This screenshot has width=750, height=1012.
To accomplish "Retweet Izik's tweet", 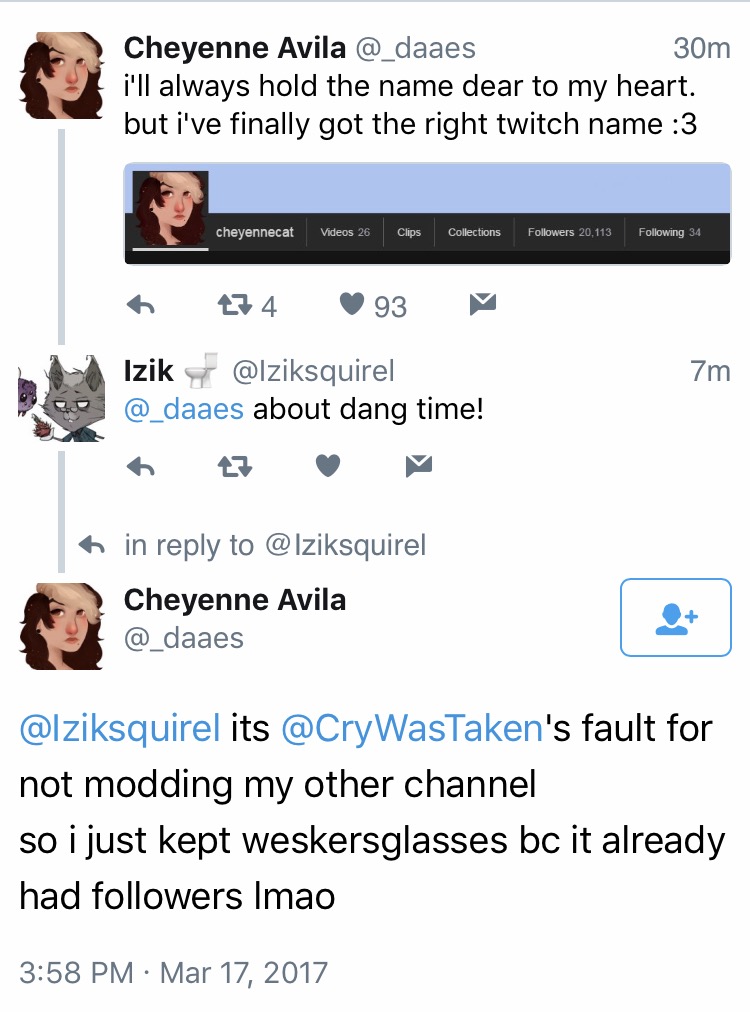I will 234,465.
